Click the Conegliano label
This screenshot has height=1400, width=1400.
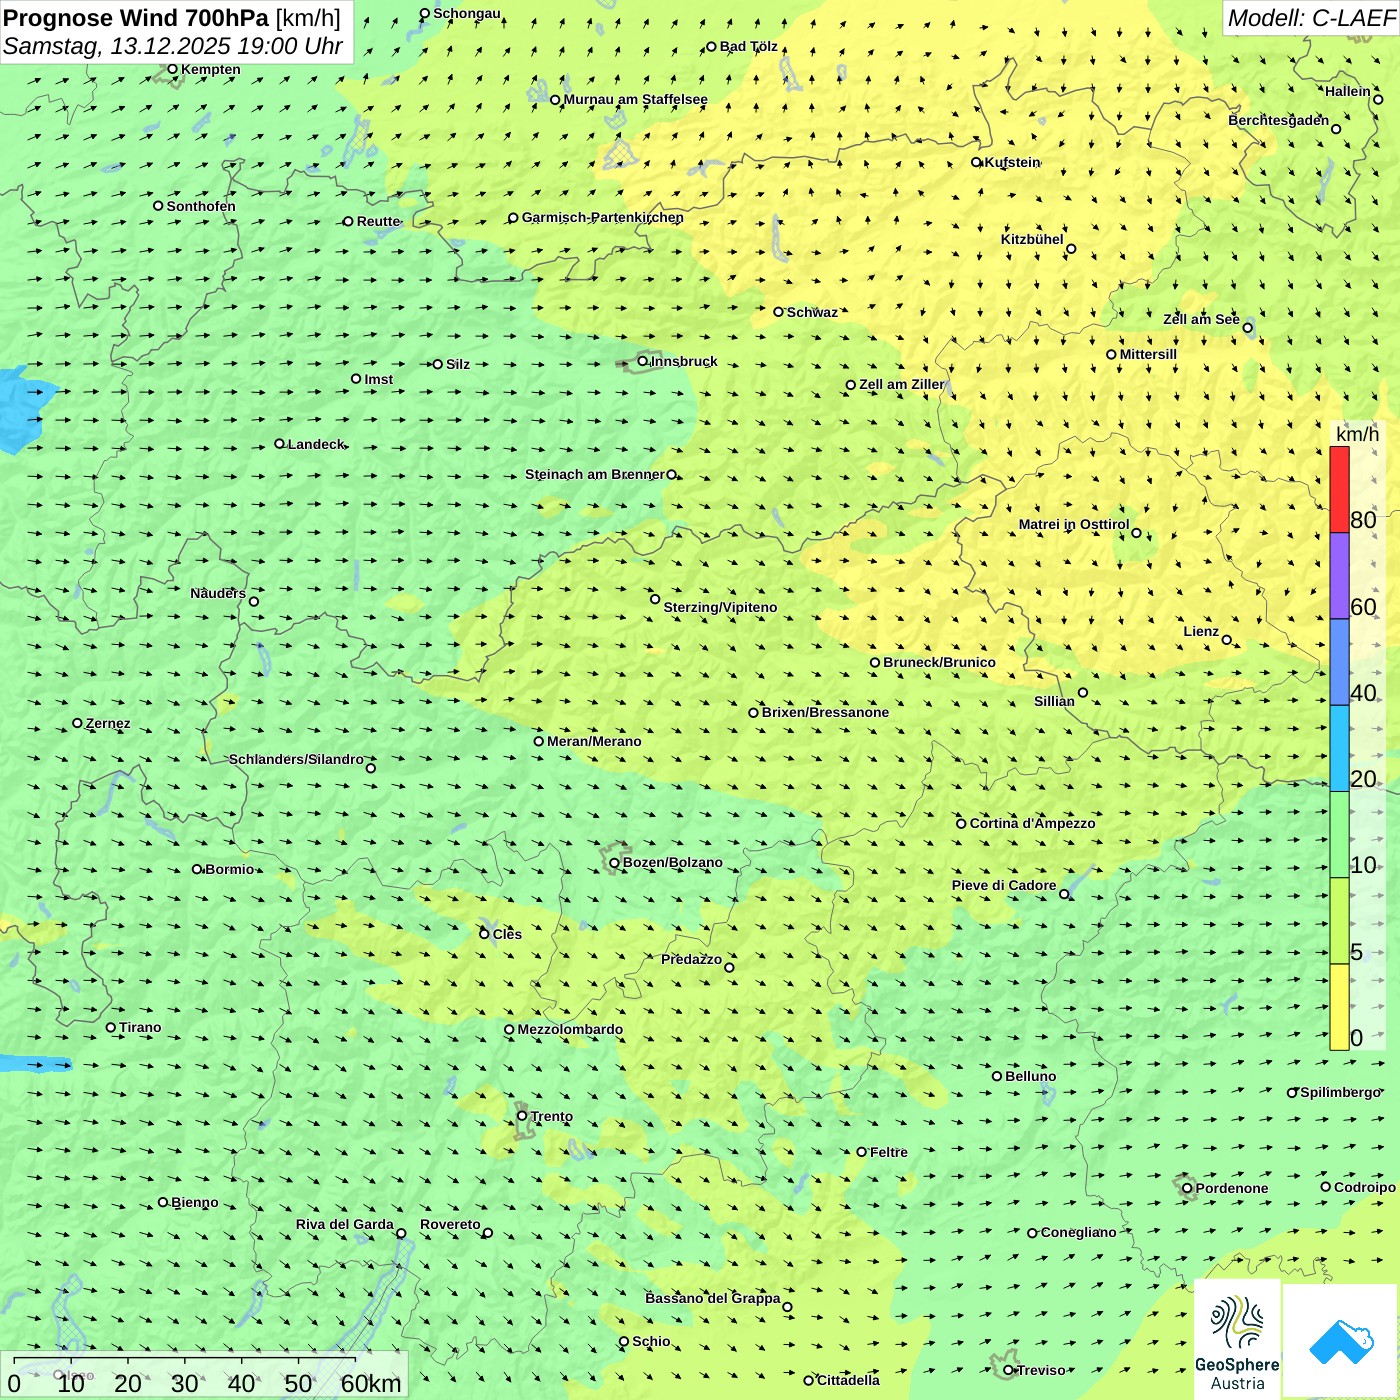tap(1078, 1232)
